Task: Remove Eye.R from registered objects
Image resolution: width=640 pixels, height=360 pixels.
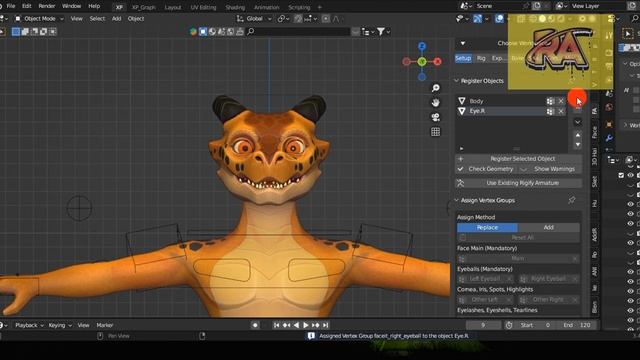Action: coord(561,111)
